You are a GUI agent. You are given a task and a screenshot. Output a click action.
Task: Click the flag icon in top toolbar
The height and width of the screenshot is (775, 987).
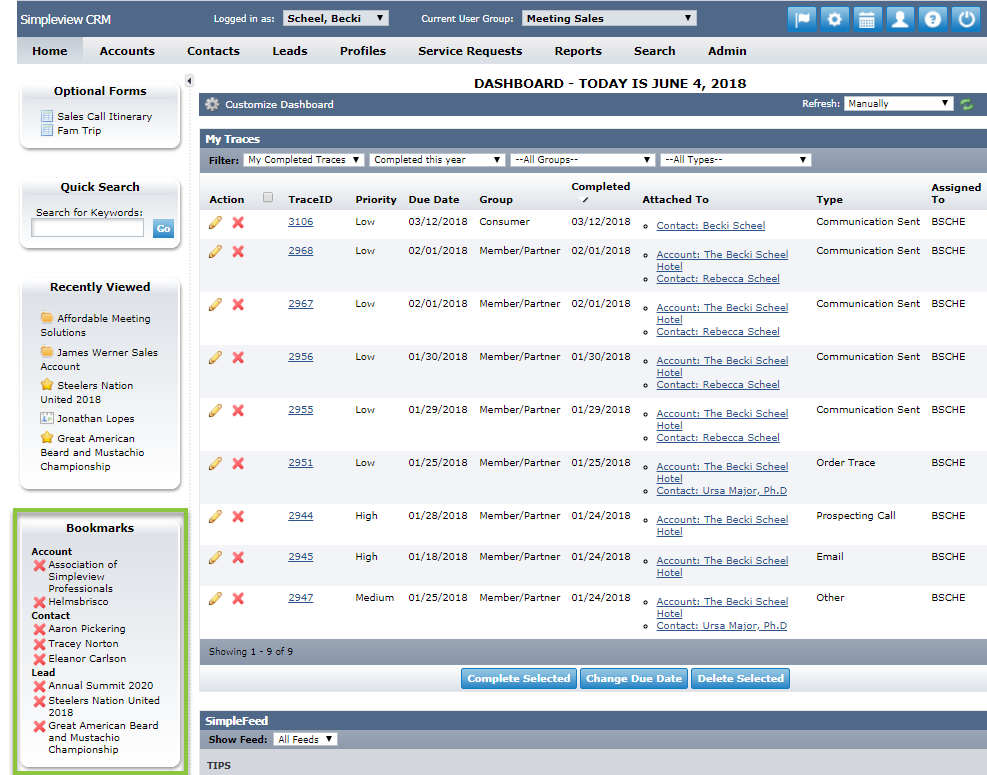[x=801, y=20]
